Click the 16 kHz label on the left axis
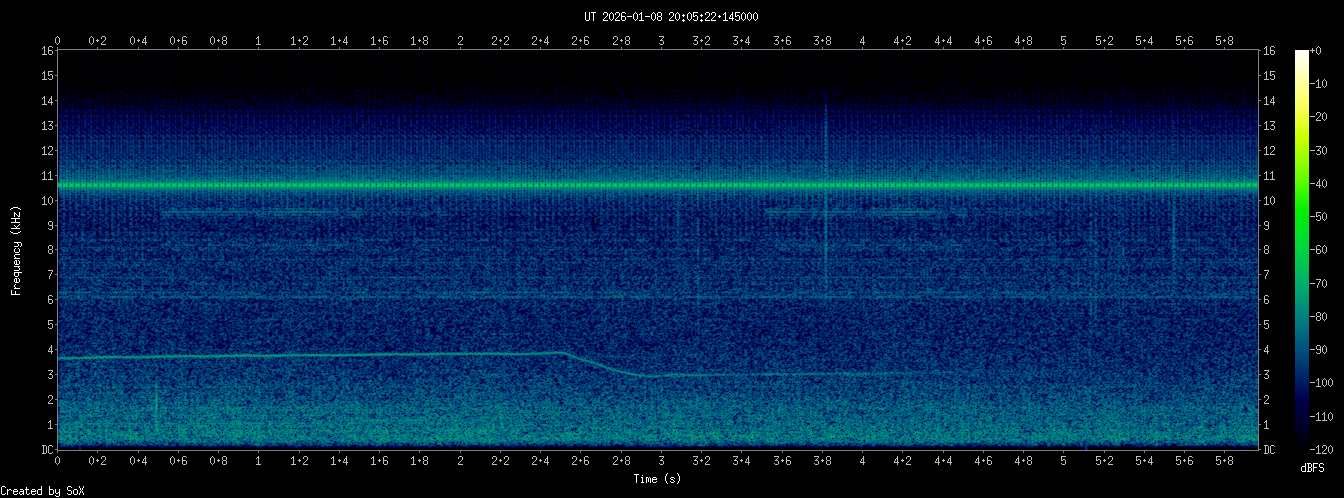This screenshot has width=1344, height=498. pyautogui.click(x=47, y=50)
